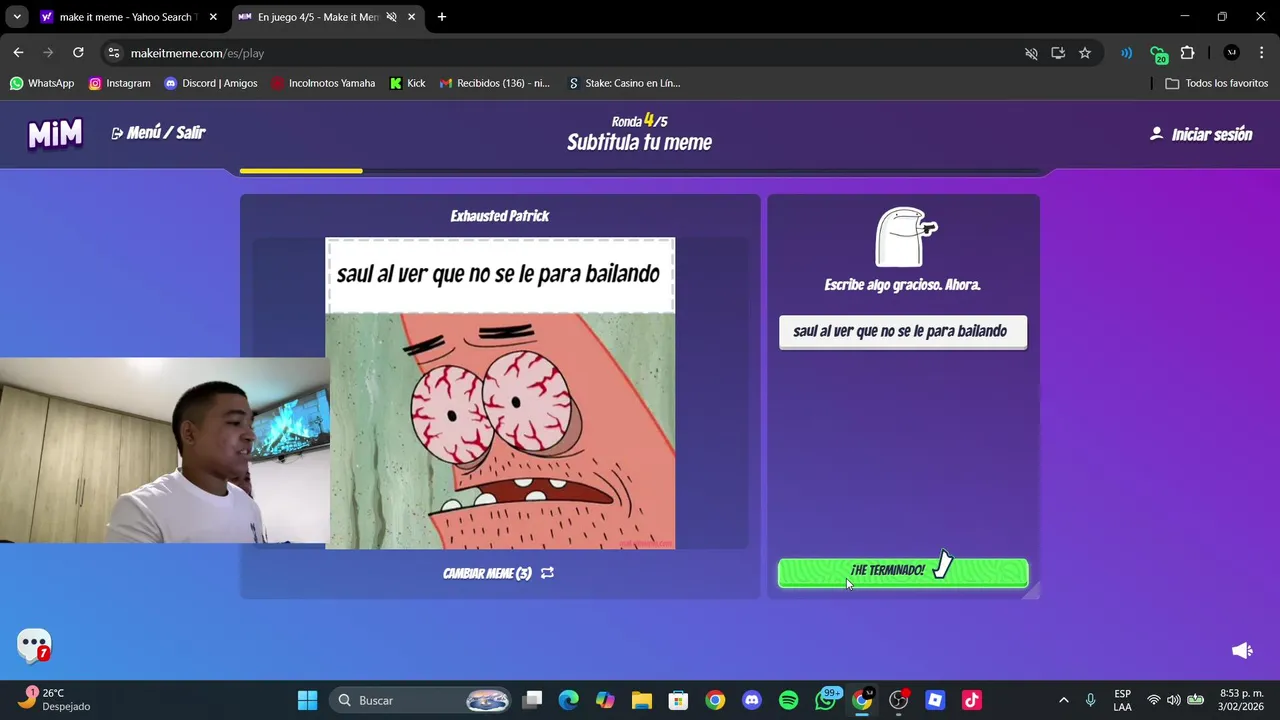Open TikTok from the taskbar
Image resolution: width=1280 pixels, height=720 pixels.
971,700
